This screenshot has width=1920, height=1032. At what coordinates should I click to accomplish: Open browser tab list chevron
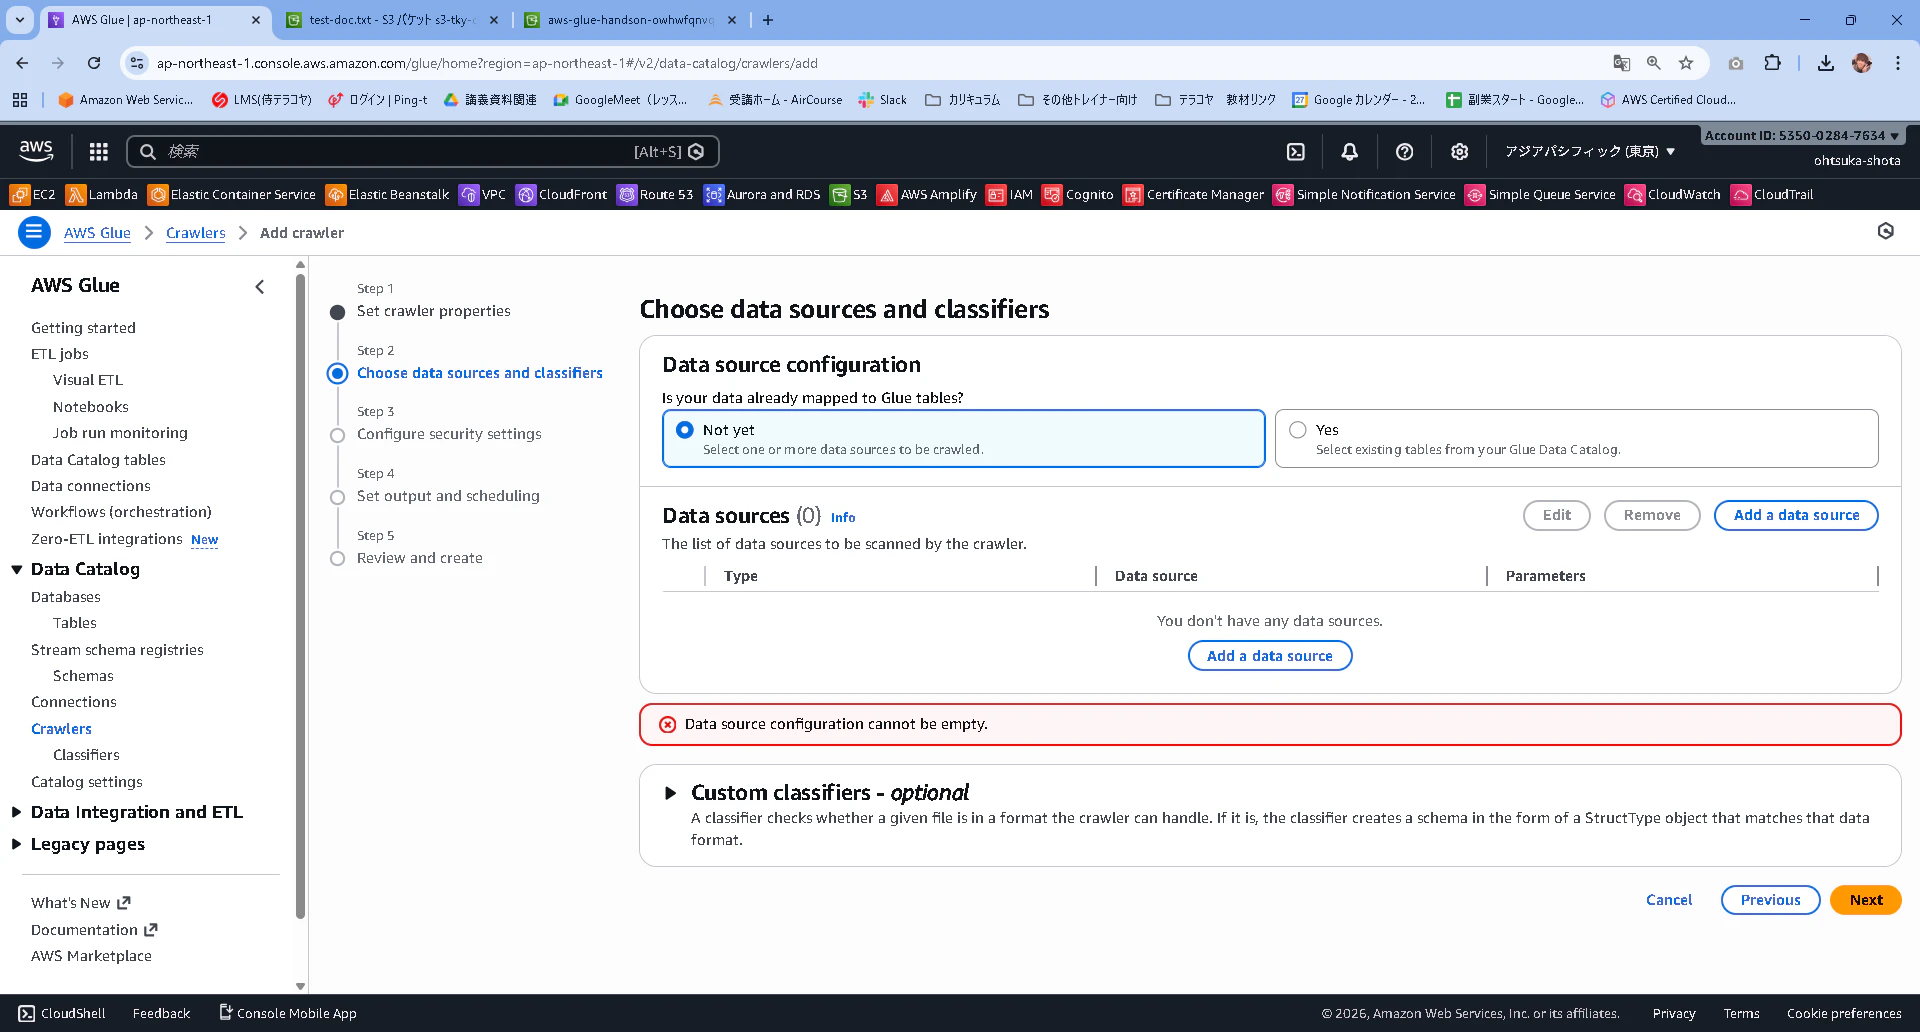(20, 20)
